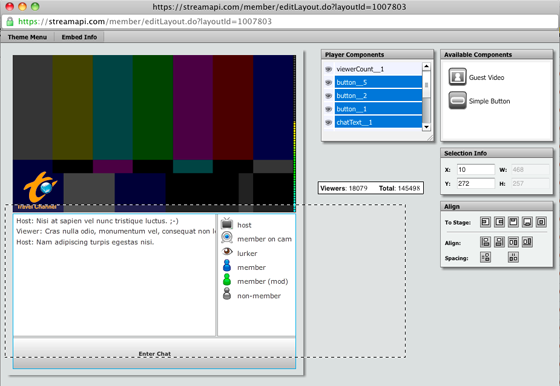Align to stage right edge

click(499, 222)
